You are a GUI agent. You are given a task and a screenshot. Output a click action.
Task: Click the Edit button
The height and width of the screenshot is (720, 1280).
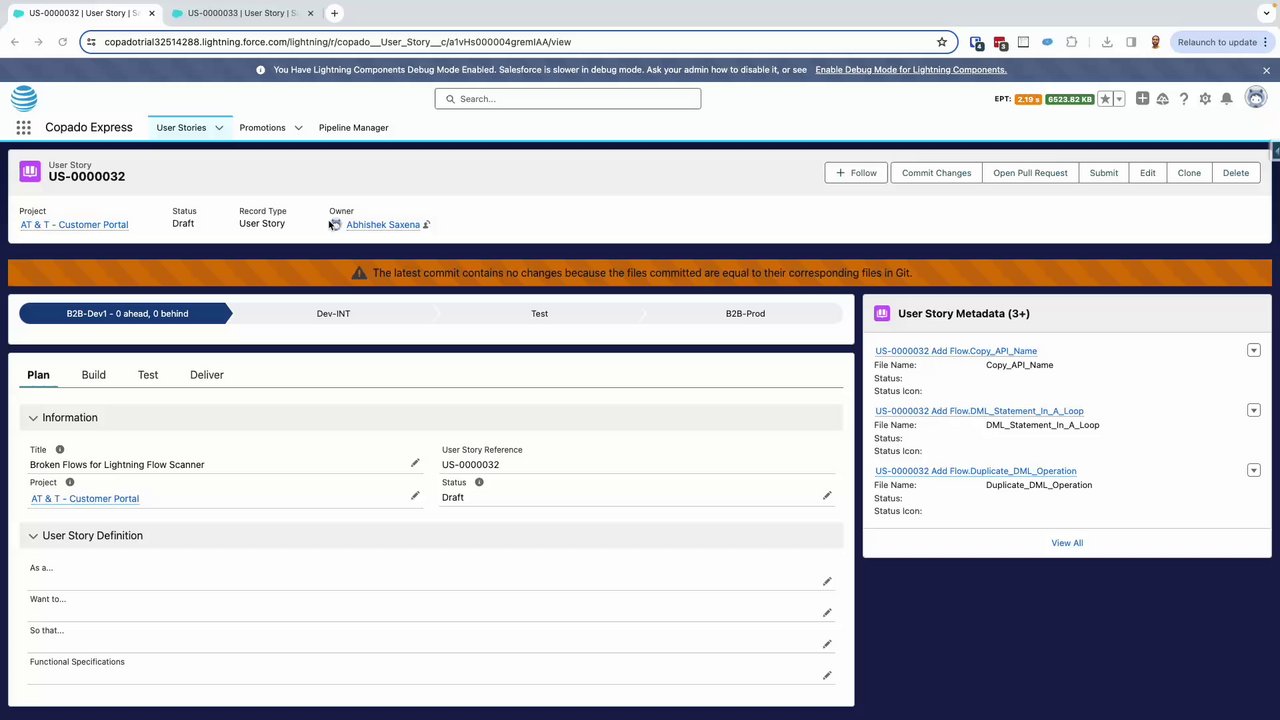(x=1148, y=173)
